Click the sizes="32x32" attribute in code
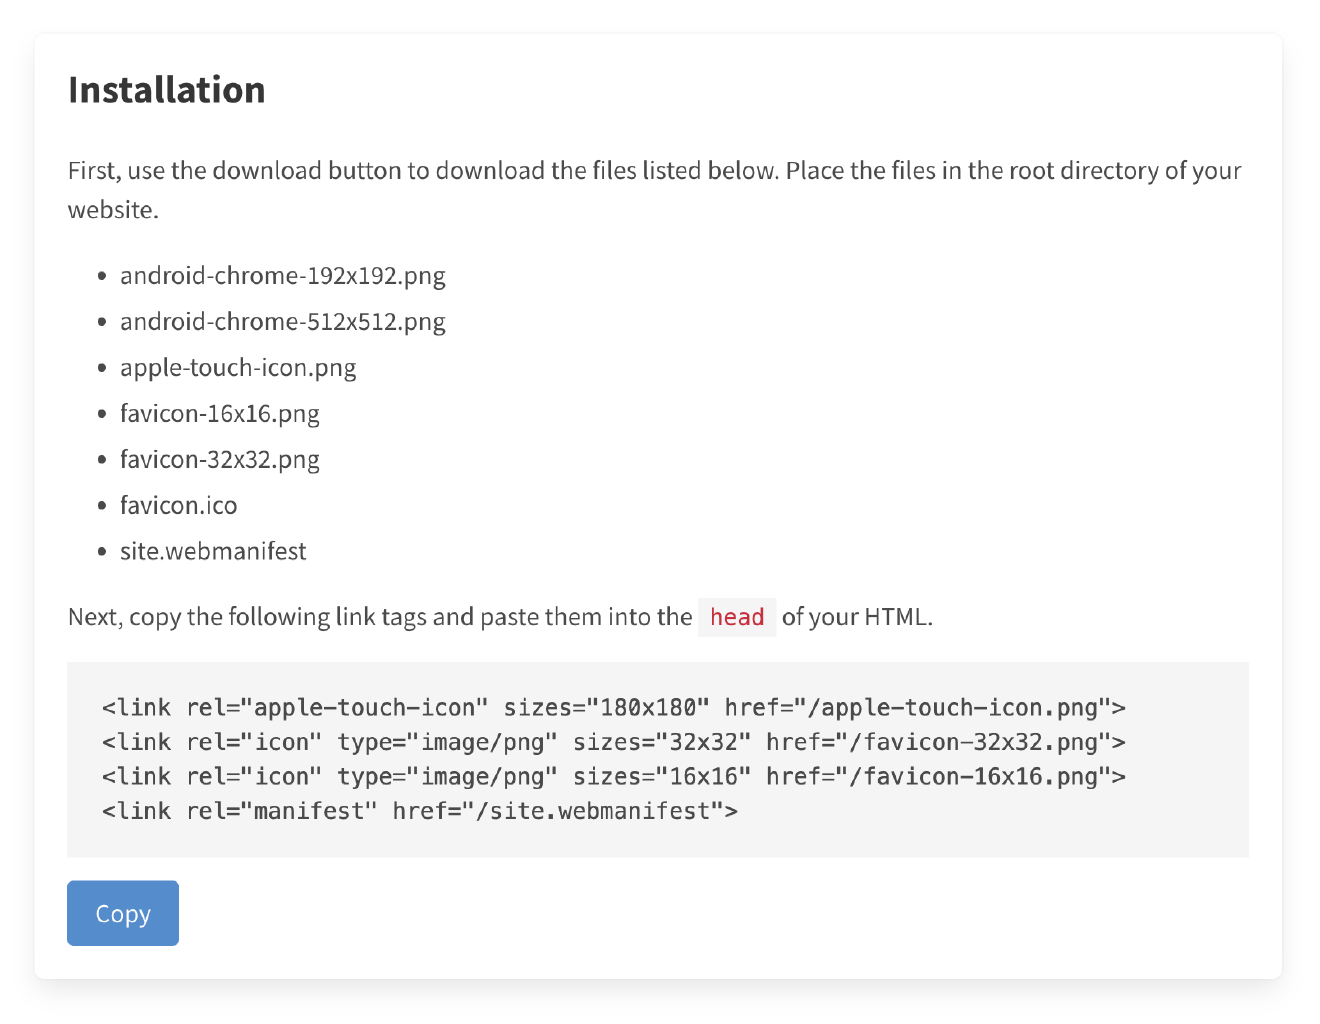Image resolution: width=1320 pixels, height=1024 pixels. (x=661, y=742)
